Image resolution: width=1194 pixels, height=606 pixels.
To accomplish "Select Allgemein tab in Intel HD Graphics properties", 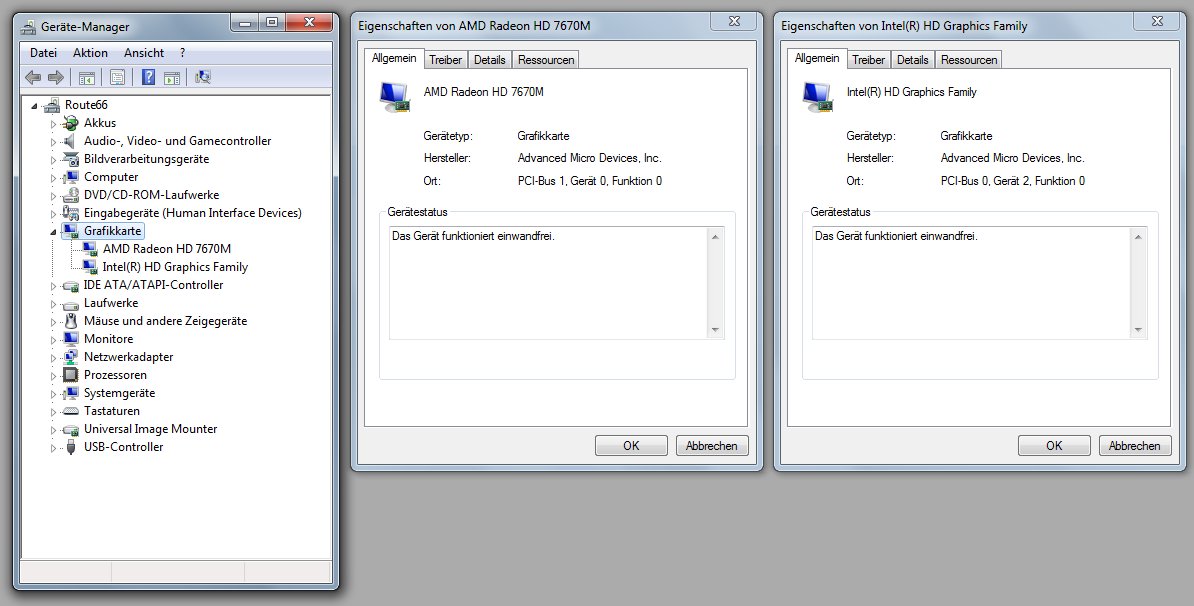I will pos(818,58).
